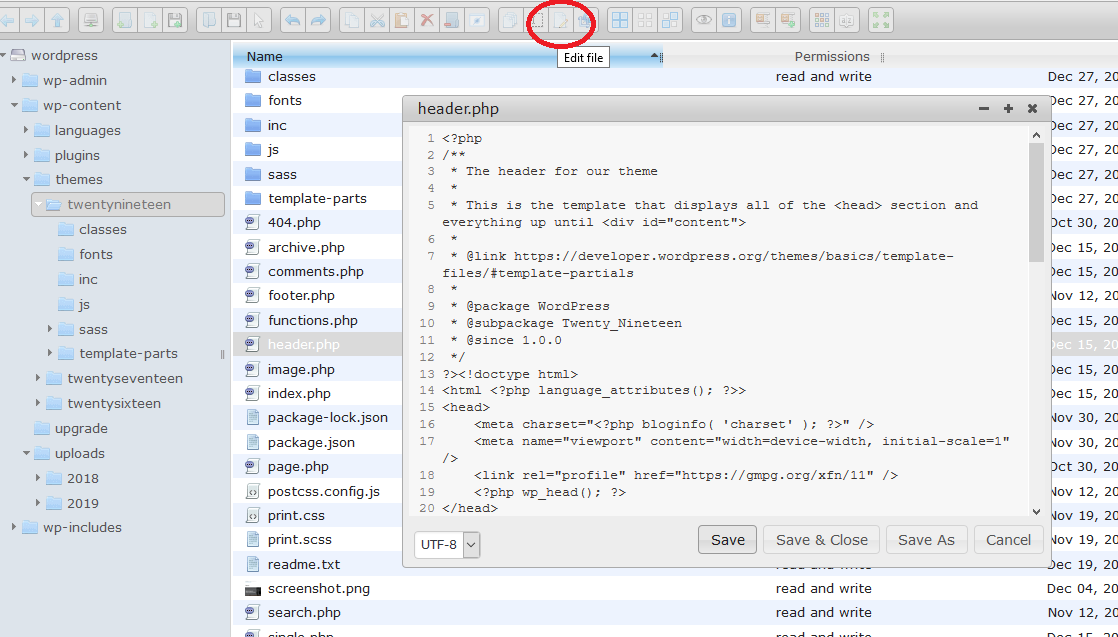
Task: Click the red X delete icon
Action: (427, 21)
